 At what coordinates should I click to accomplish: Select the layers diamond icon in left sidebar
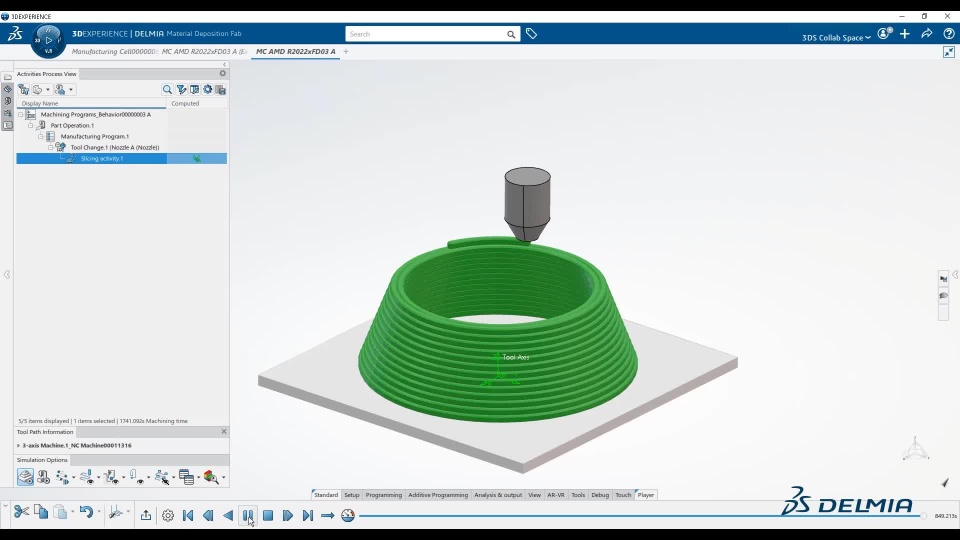(7, 89)
